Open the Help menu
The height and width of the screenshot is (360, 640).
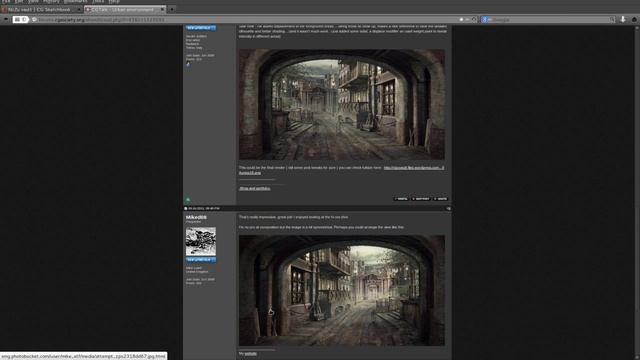[x=114, y=2]
